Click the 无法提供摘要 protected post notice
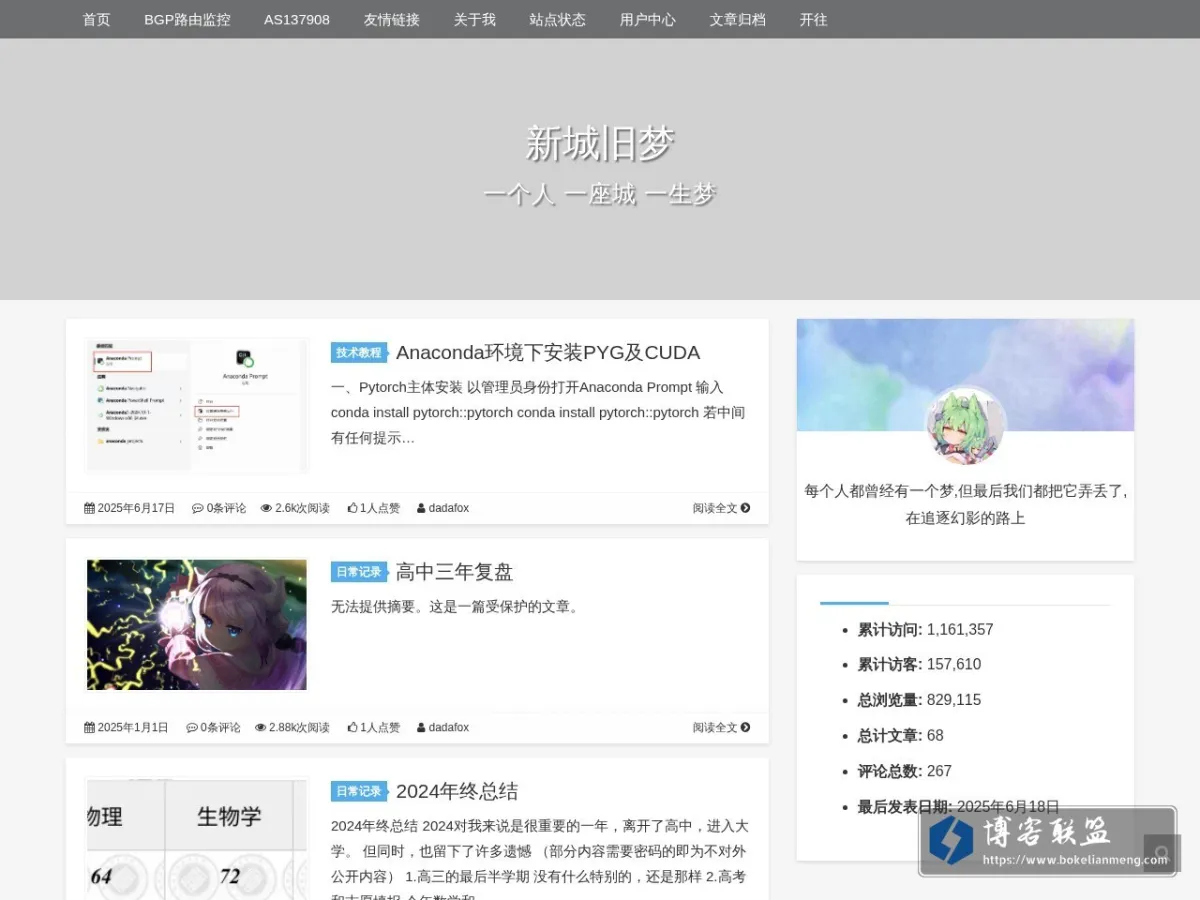The image size is (1200, 900). pyautogui.click(x=456, y=606)
